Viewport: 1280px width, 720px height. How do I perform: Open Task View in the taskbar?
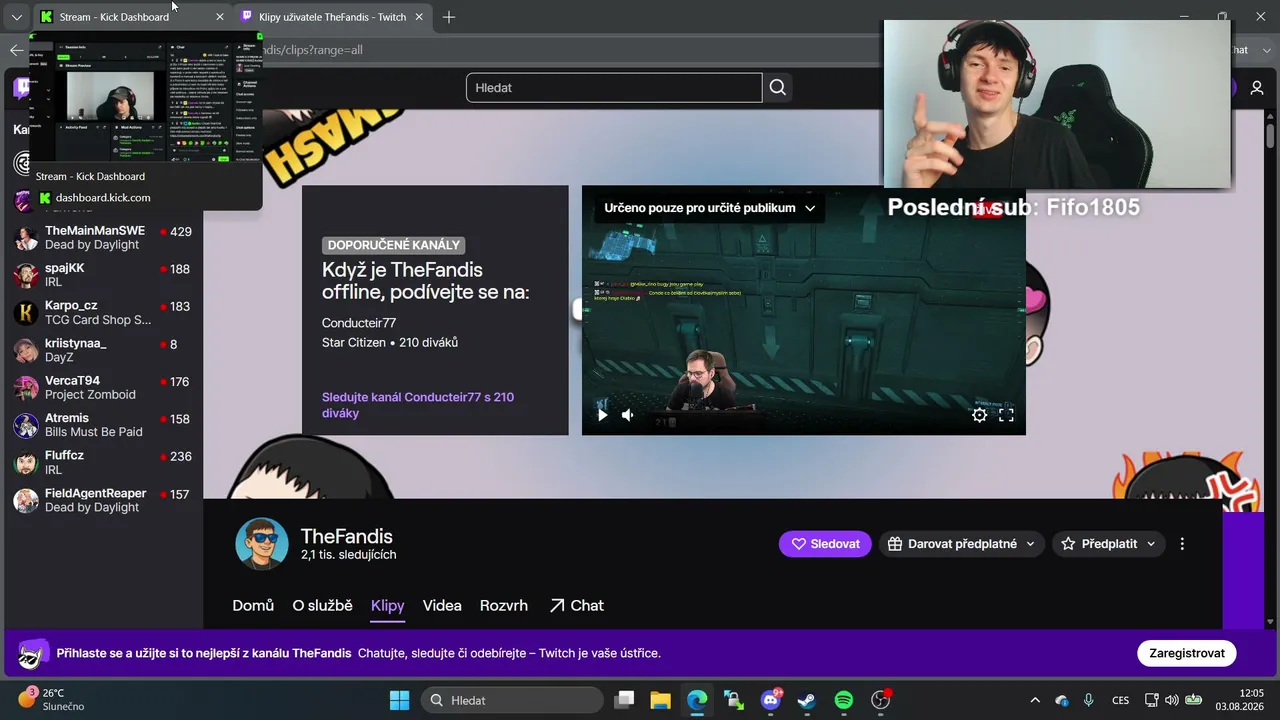[x=624, y=700]
